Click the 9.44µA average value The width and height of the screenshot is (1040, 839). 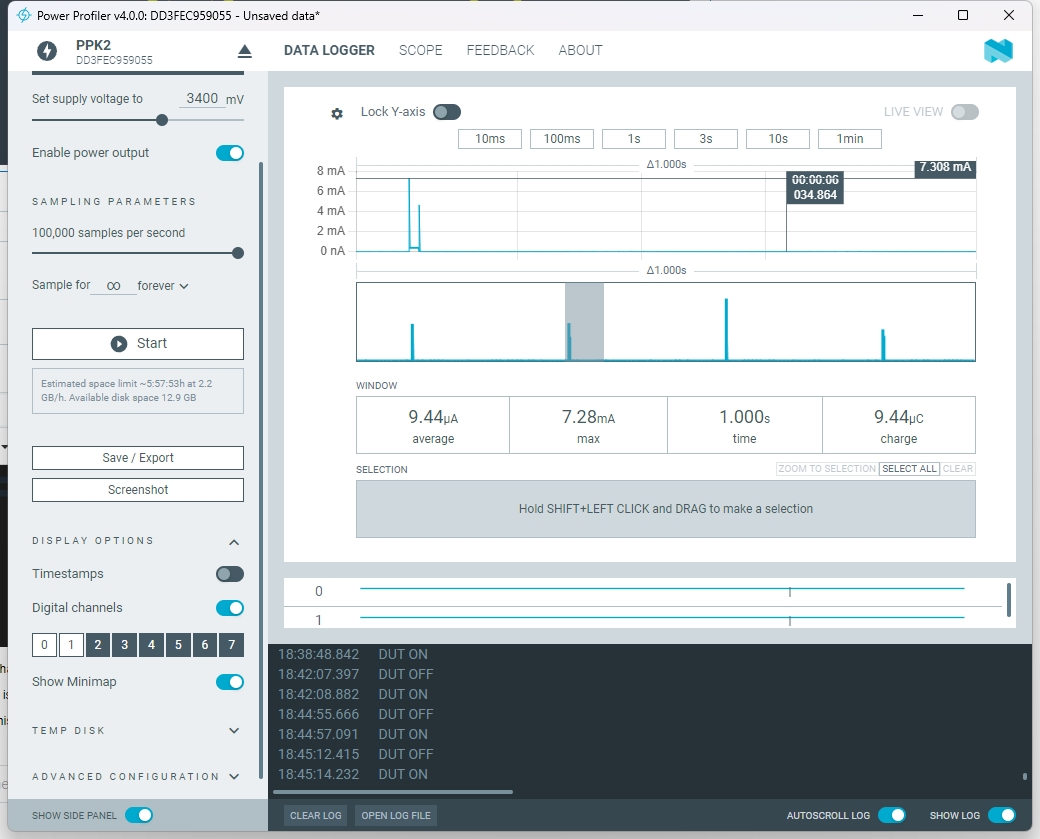point(433,417)
